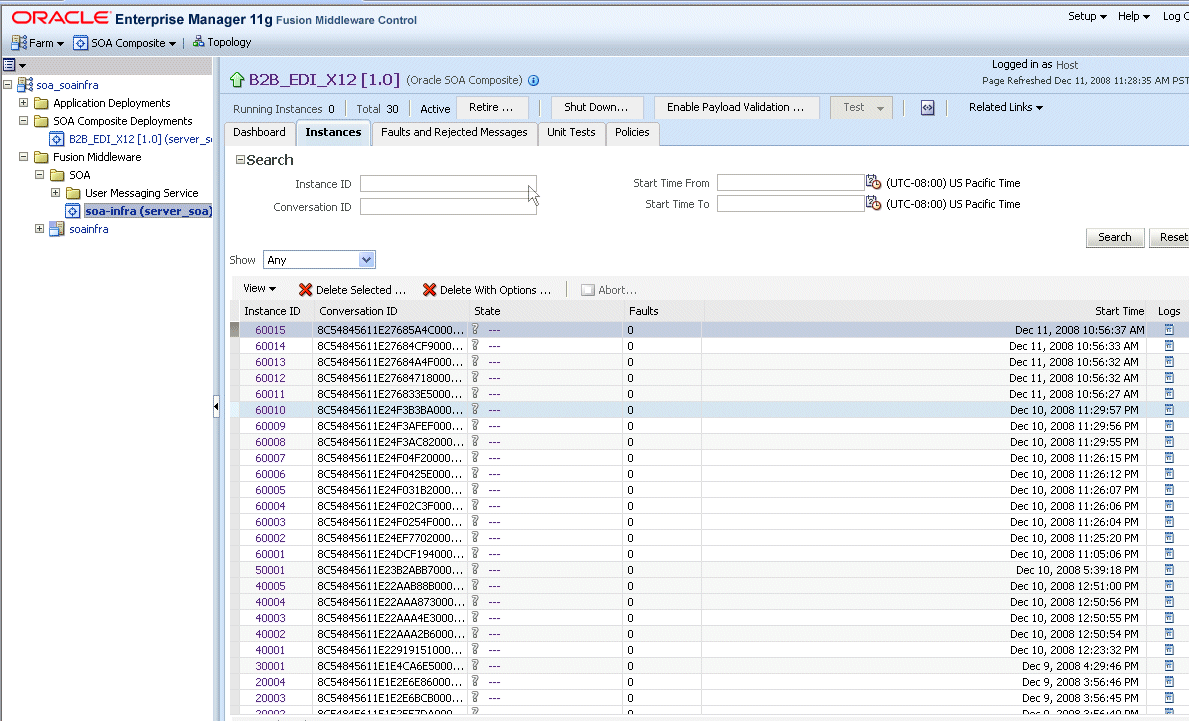Open the calendar picker for Start Time From
Image resolution: width=1189 pixels, height=721 pixels.
[x=873, y=182]
